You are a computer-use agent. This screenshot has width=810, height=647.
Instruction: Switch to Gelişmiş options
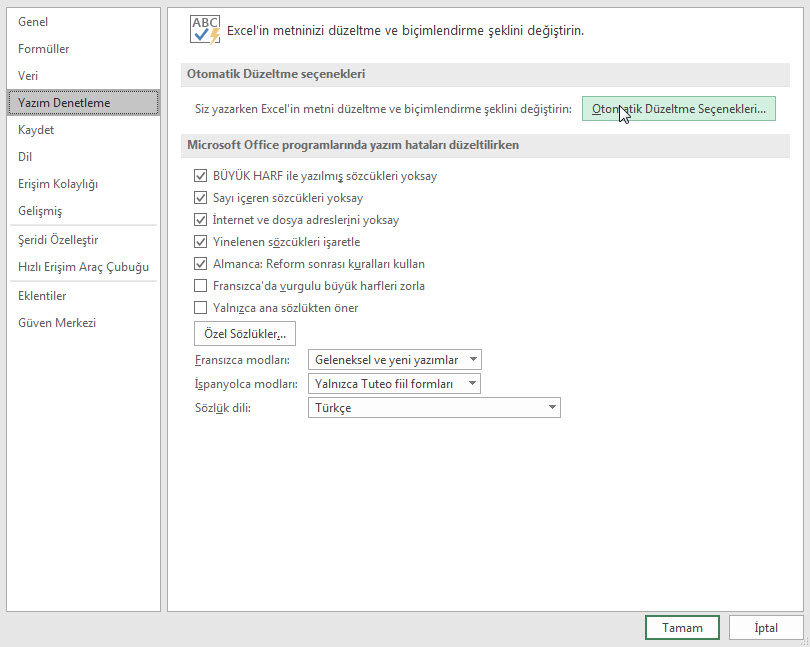tap(83, 210)
